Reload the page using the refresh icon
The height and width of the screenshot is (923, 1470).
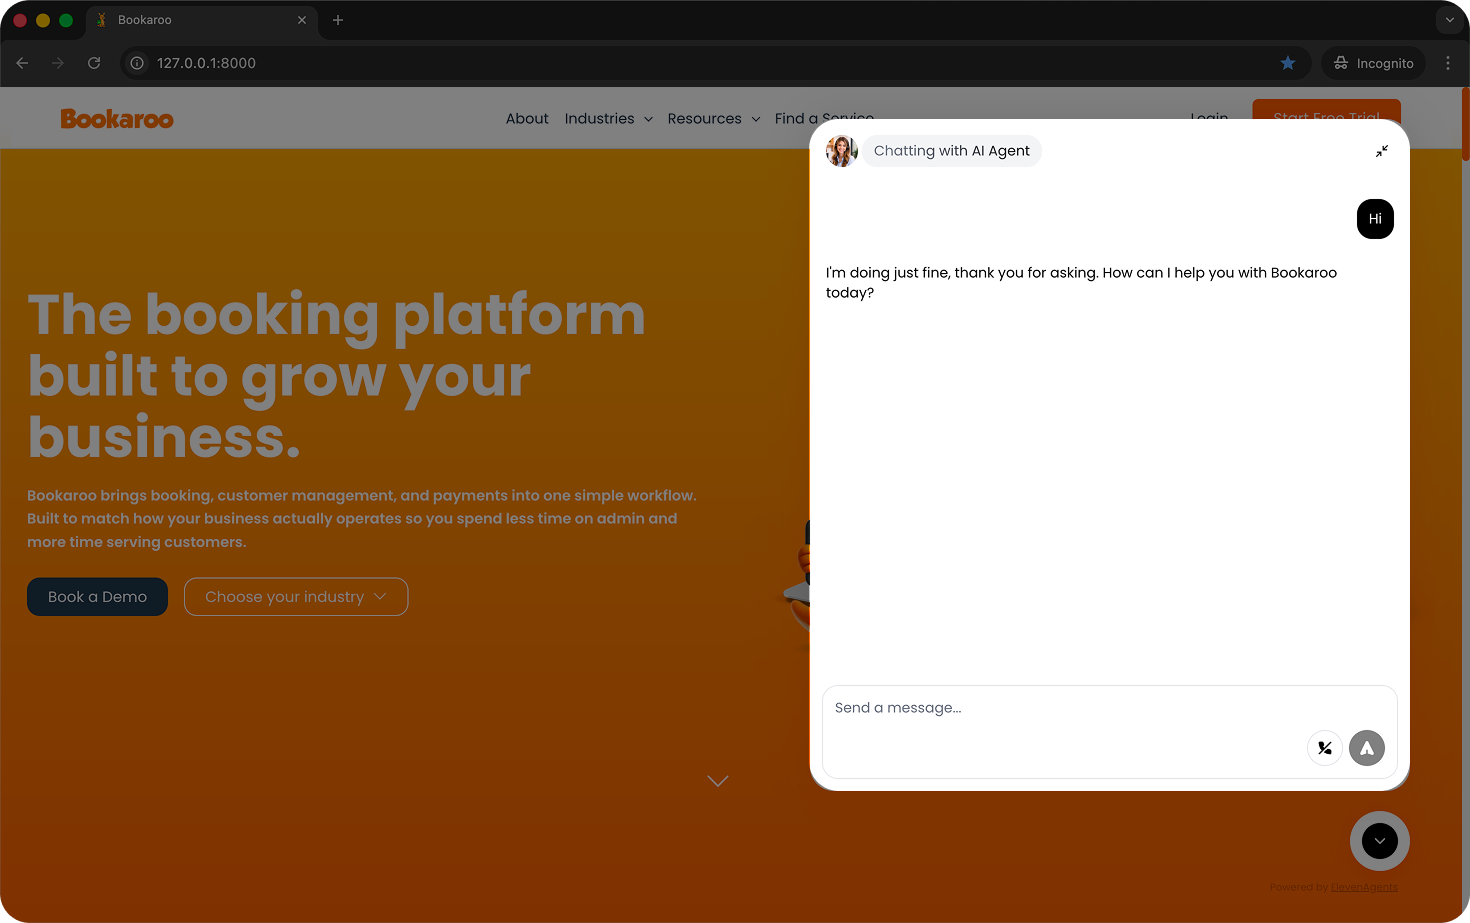tap(93, 62)
